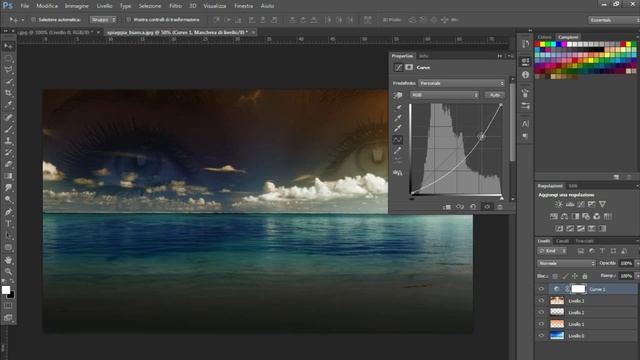The width and height of the screenshot is (640, 360).
Task: Switch to the Colore panel tab
Action: pos(544,37)
